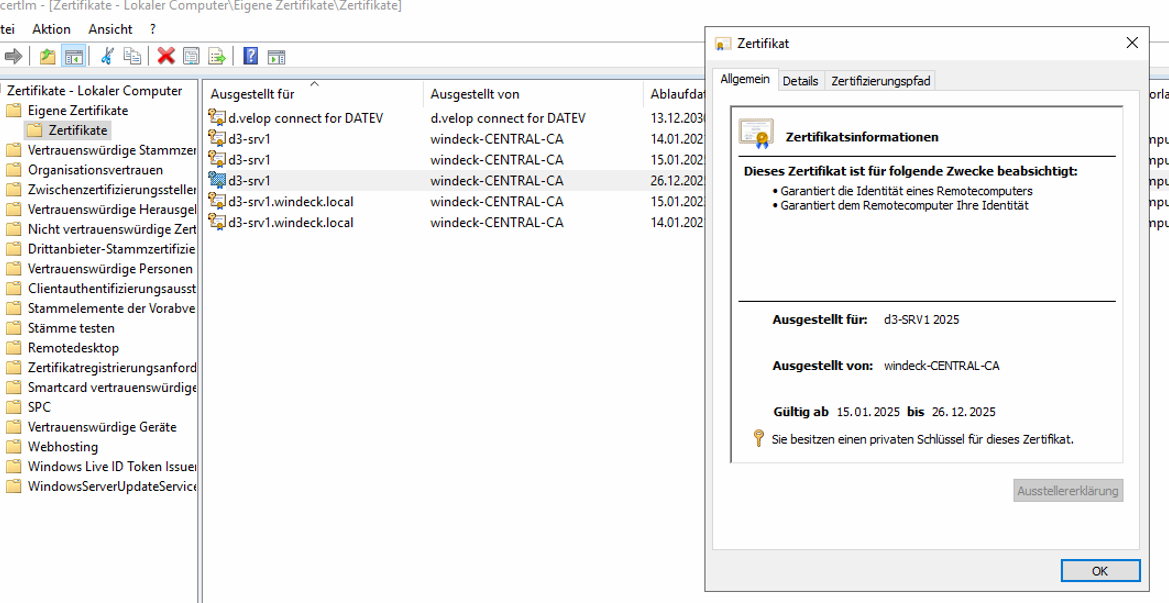Sort by the Ausgestellt von column header

pos(475,94)
